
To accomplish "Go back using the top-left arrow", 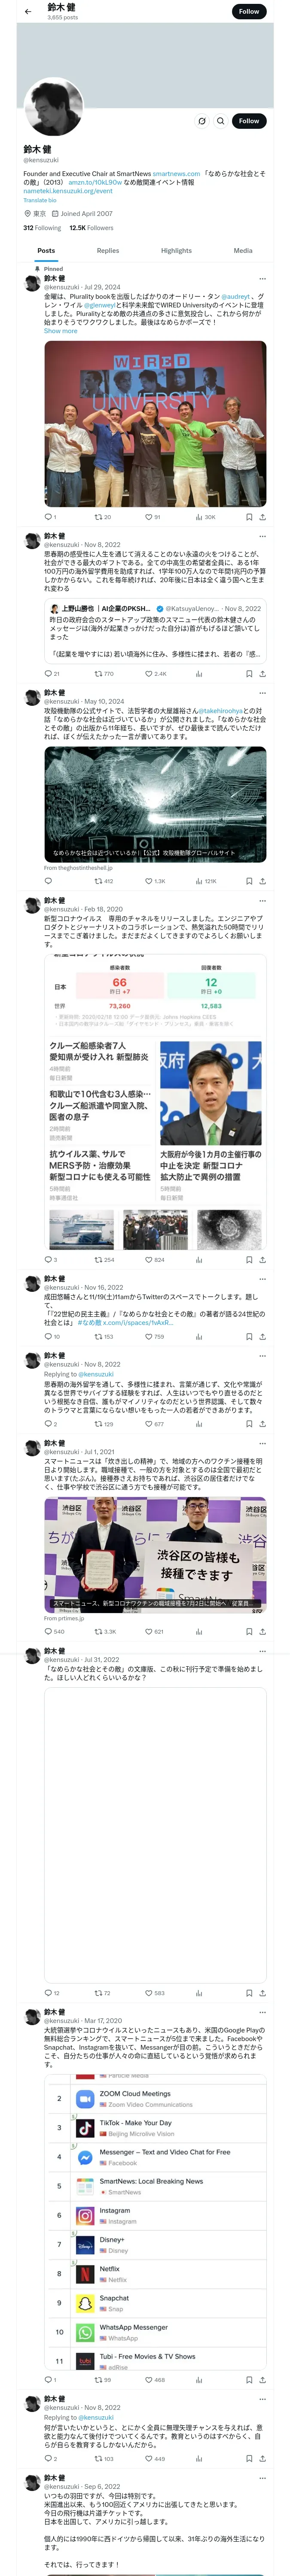I will (28, 11).
